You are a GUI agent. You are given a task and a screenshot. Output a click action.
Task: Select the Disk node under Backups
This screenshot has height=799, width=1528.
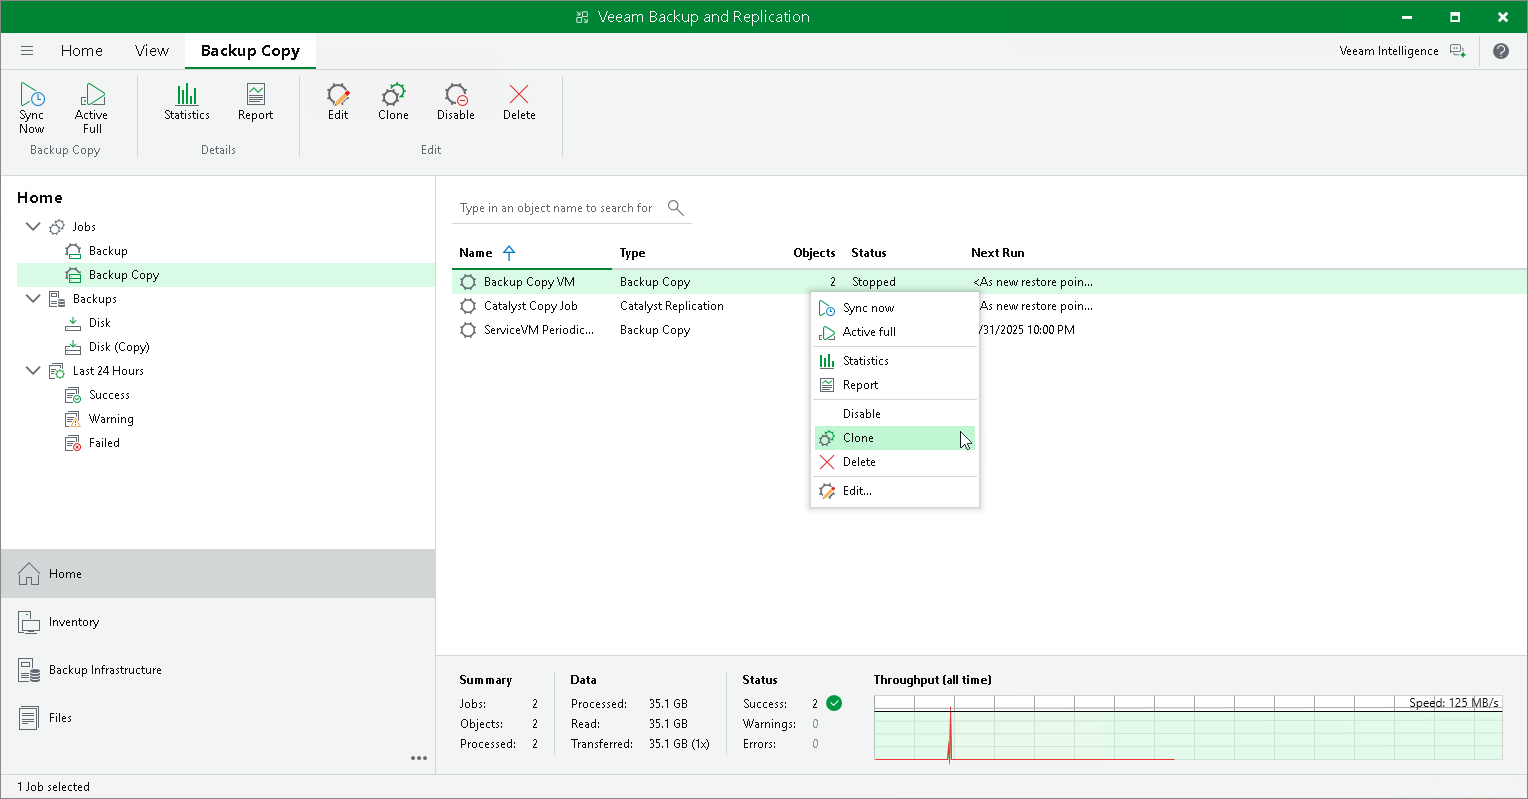[x=100, y=323]
